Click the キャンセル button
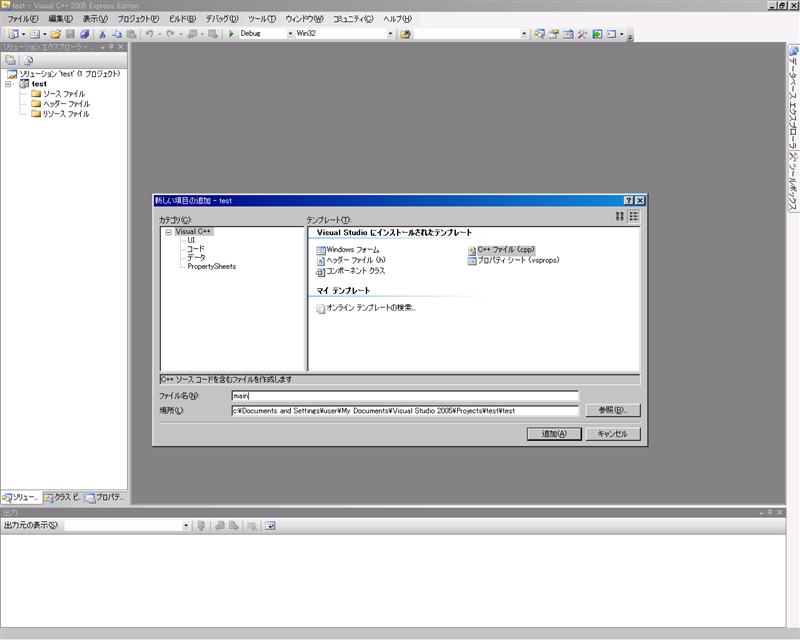This screenshot has height=640, width=800. click(x=612, y=434)
